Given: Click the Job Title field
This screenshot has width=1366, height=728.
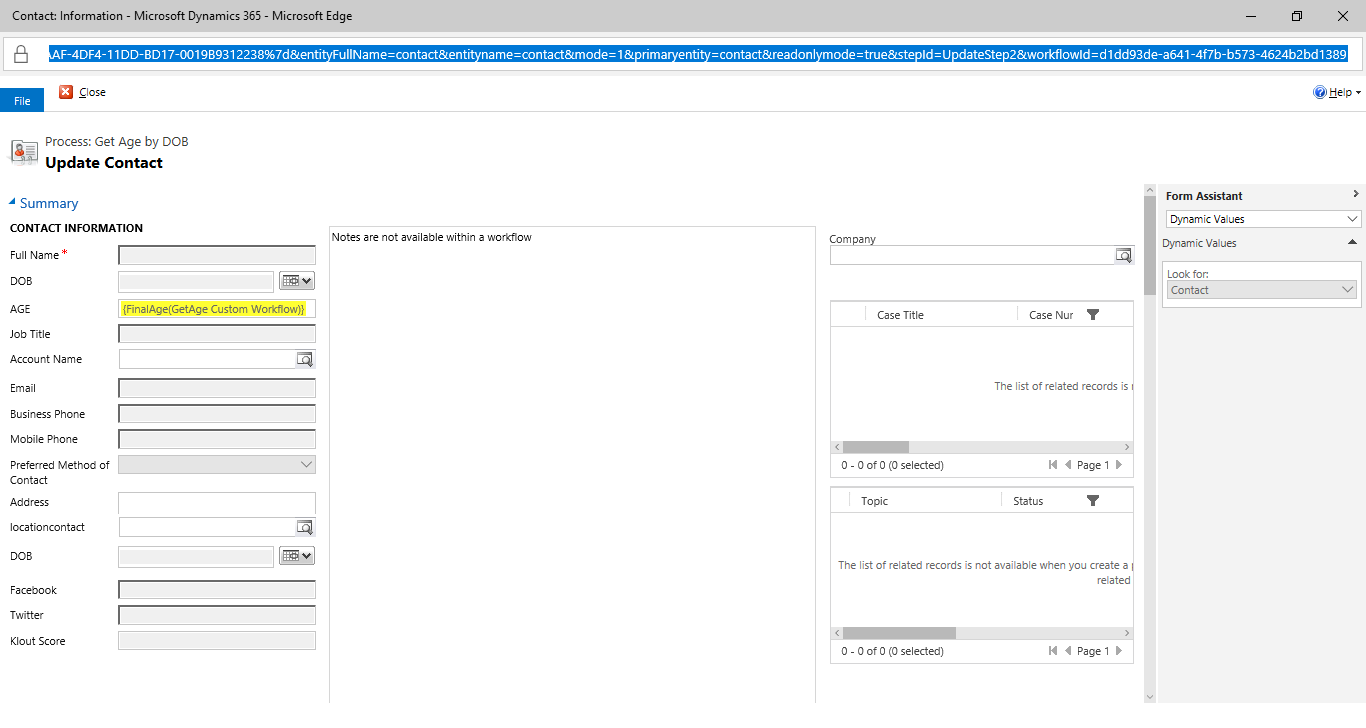Looking at the screenshot, I should tap(217, 334).
